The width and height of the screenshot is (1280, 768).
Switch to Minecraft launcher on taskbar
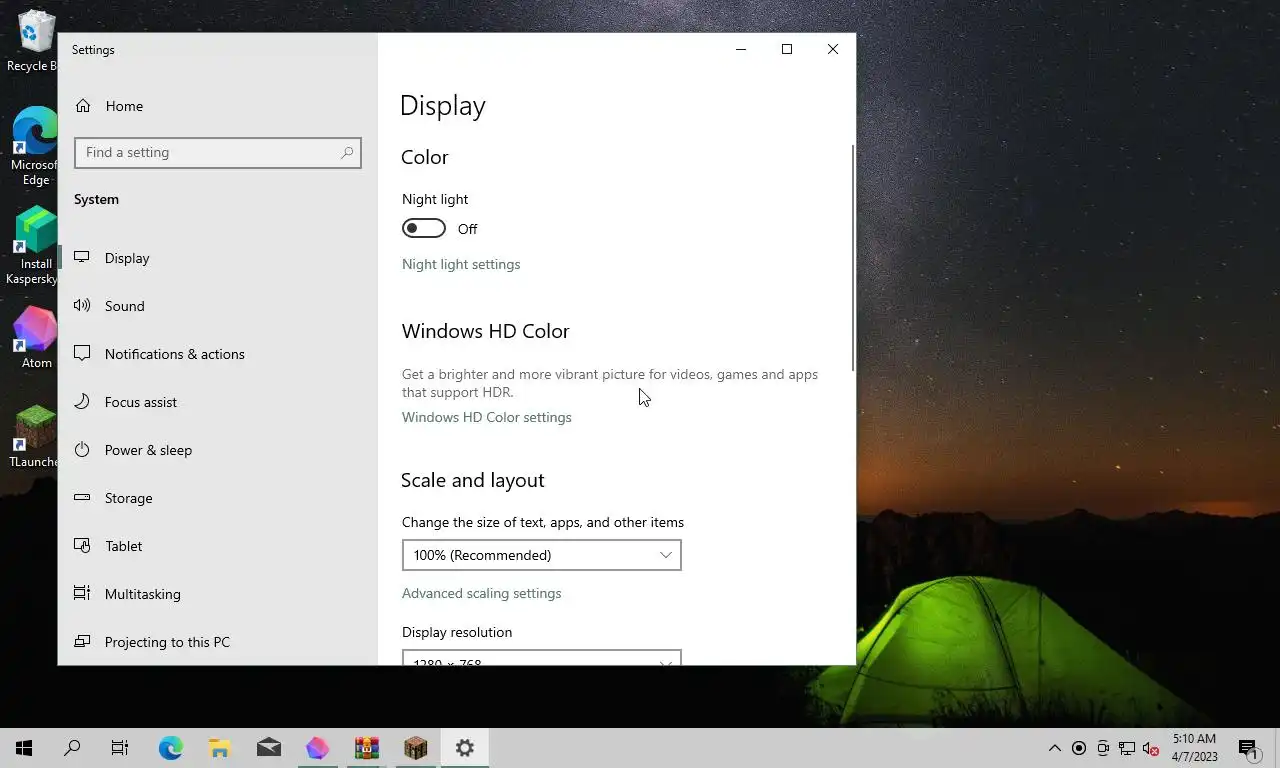416,748
